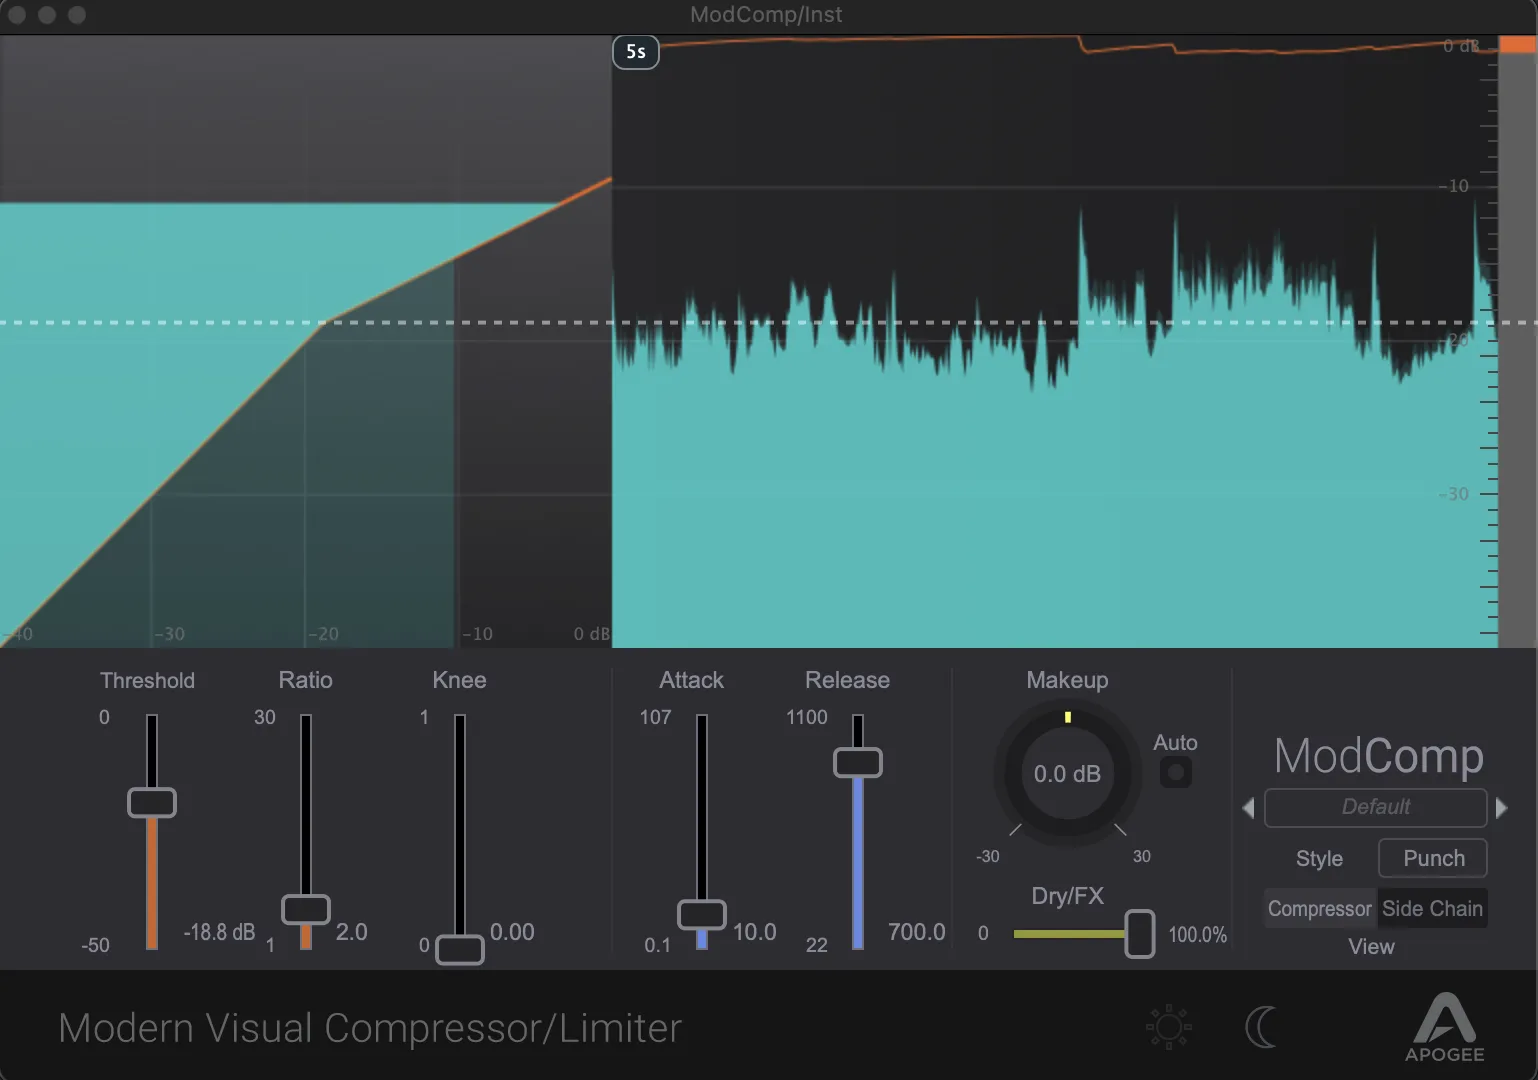Click the Ratio slider handle
The width and height of the screenshot is (1538, 1080).
[x=306, y=909]
